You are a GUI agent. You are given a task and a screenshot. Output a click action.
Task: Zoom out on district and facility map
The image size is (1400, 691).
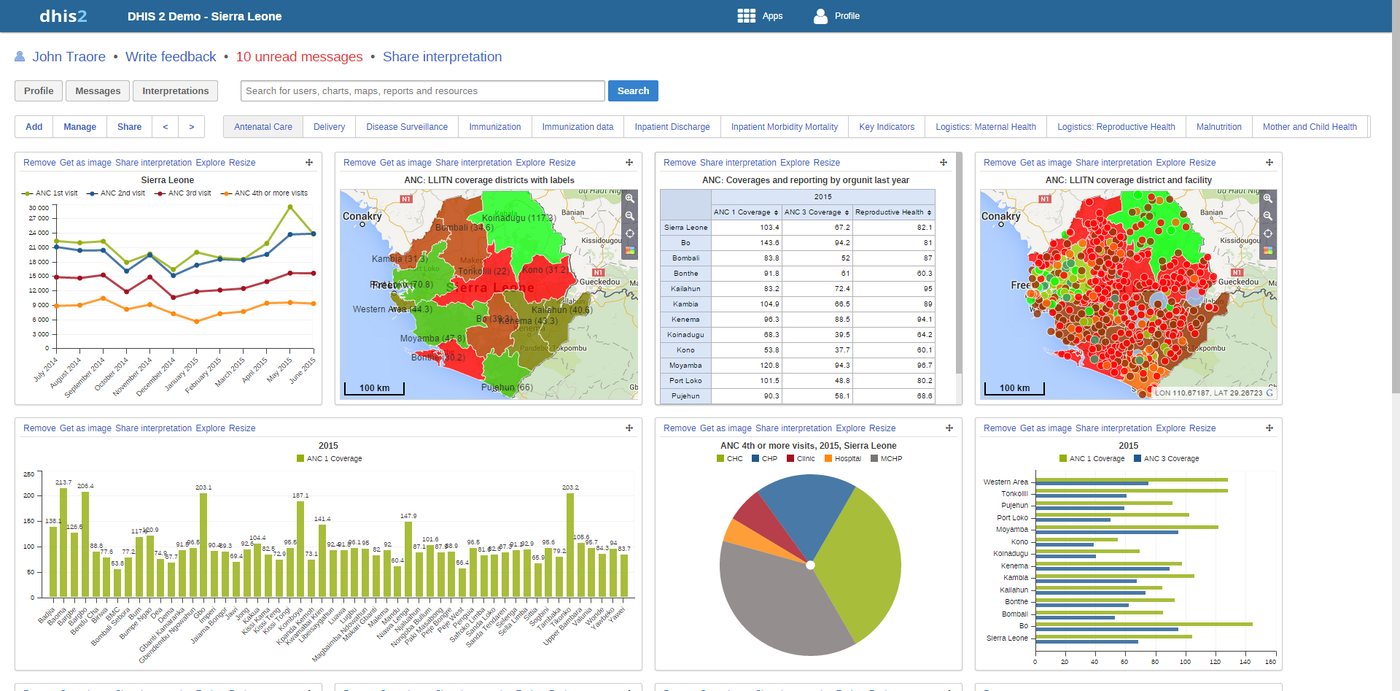click(1270, 216)
